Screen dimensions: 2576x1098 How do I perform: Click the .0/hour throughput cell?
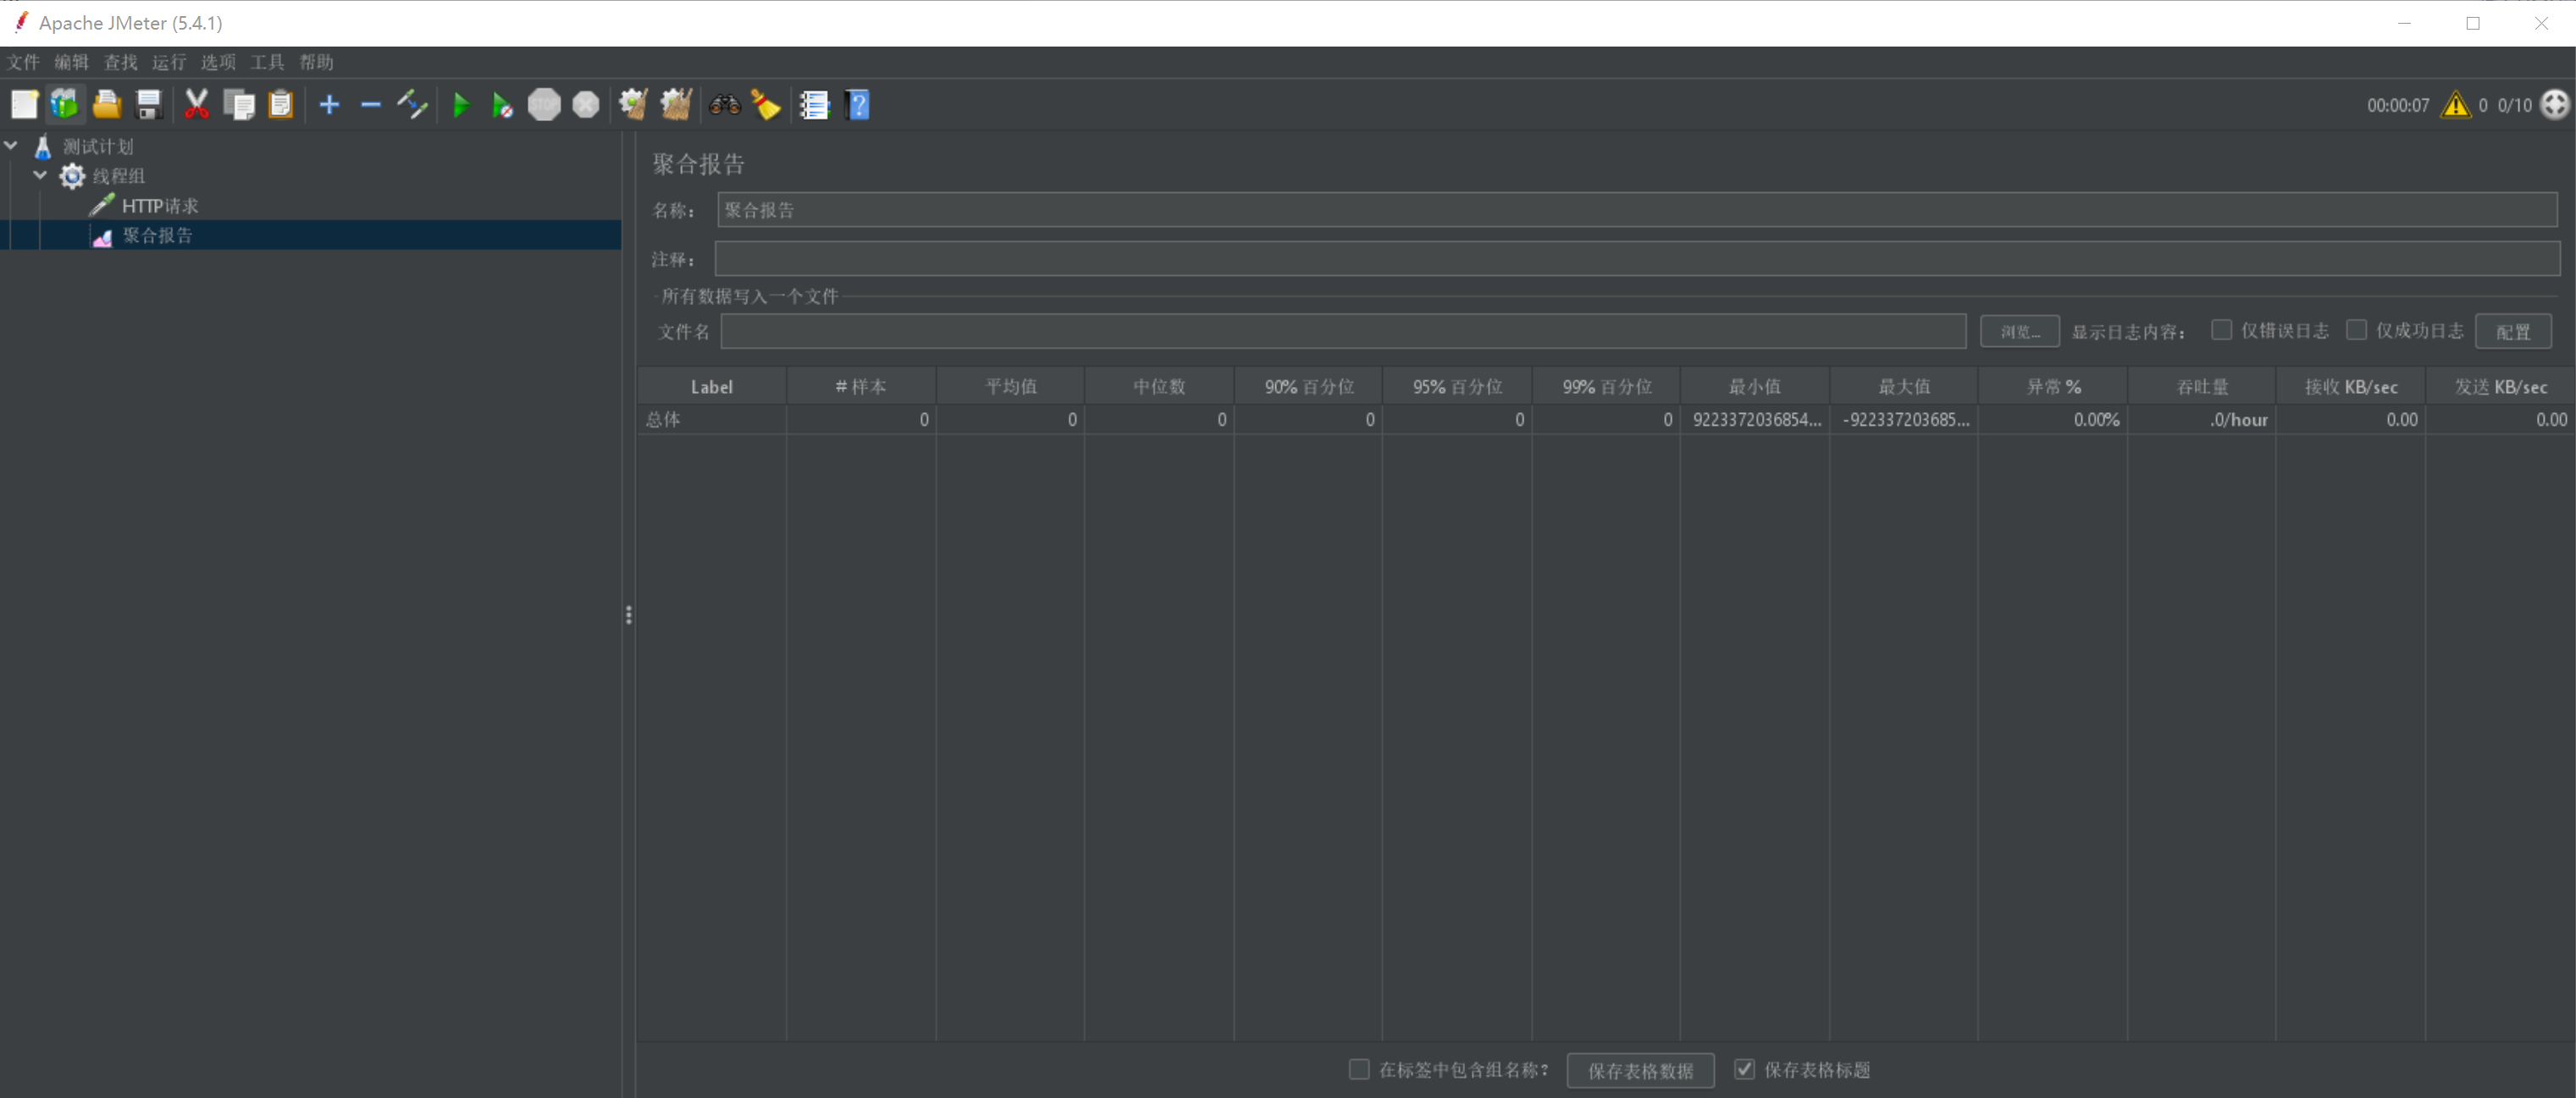[x=2202, y=419]
